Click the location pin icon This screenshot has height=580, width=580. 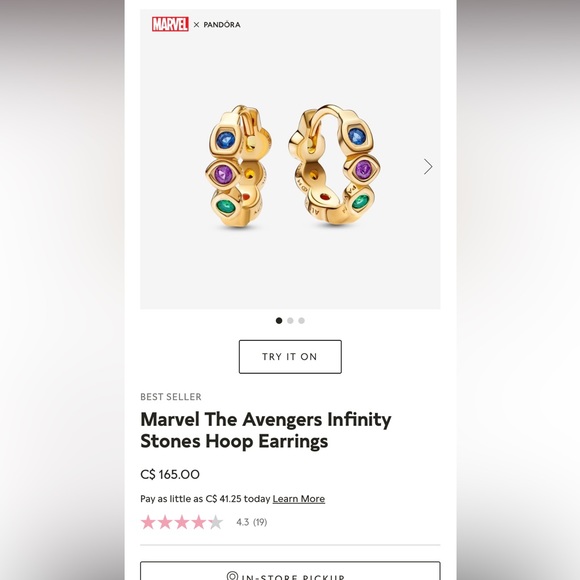[x=232, y=576]
